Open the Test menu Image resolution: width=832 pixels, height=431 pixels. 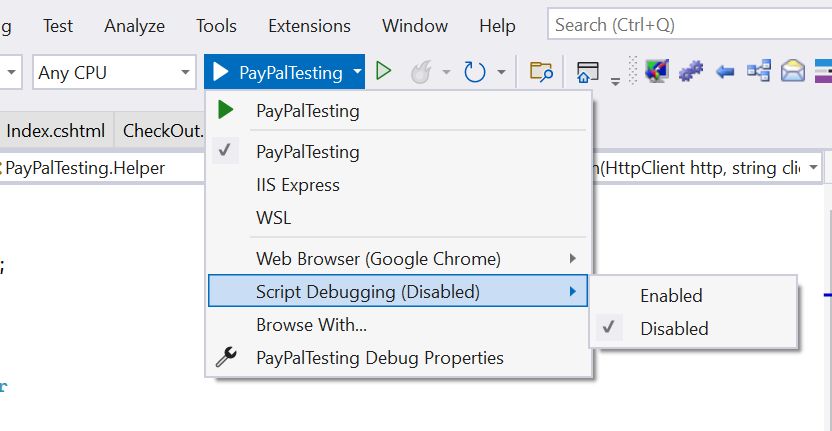[x=58, y=26]
